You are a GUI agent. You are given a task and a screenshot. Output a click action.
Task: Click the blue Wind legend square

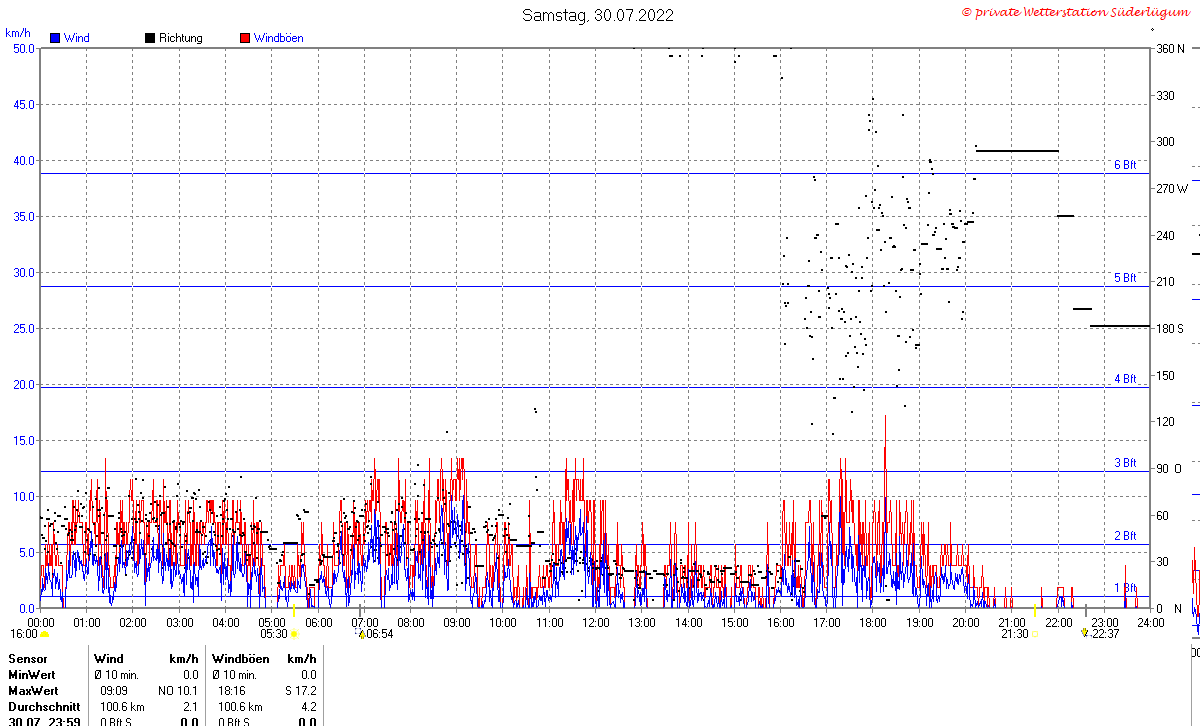point(55,38)
